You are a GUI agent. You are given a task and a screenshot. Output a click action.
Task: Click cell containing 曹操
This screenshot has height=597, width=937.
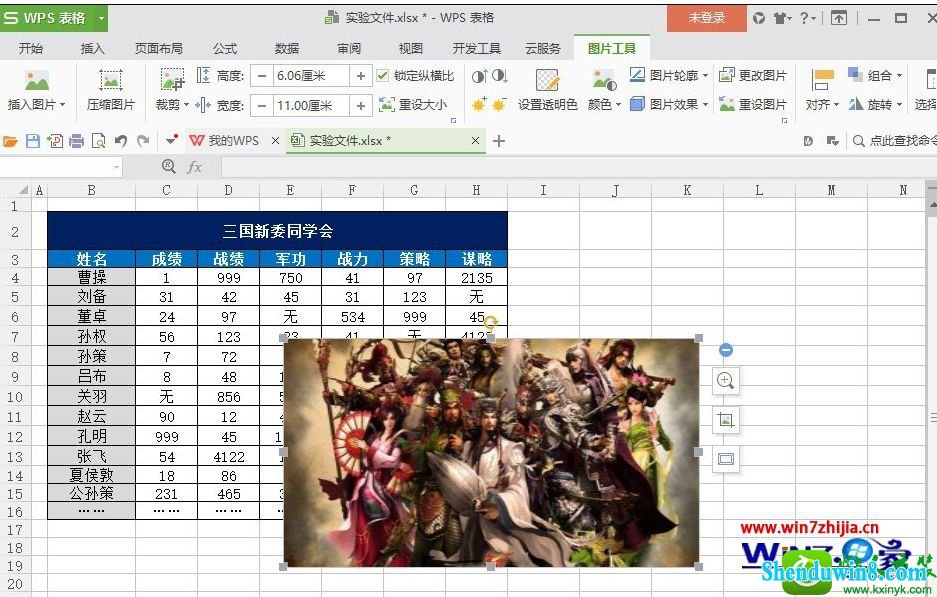click(92, 277)
